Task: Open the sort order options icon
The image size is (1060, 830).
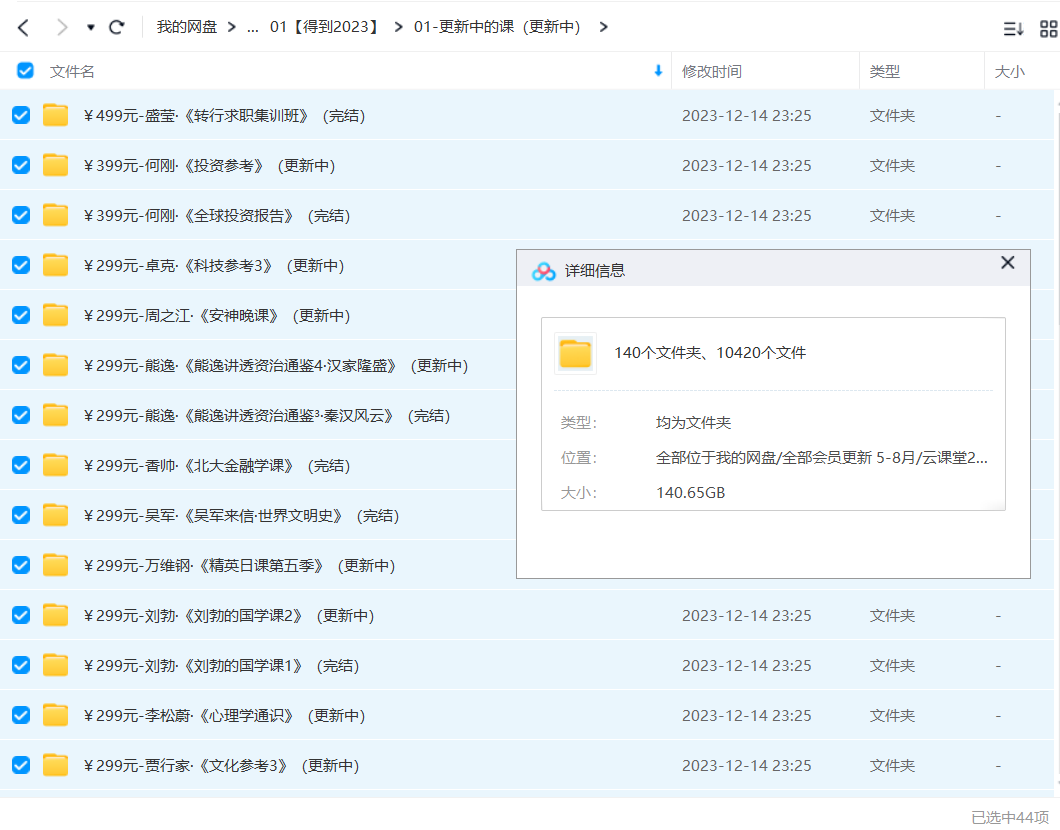Action: [x=1013, y=28]
